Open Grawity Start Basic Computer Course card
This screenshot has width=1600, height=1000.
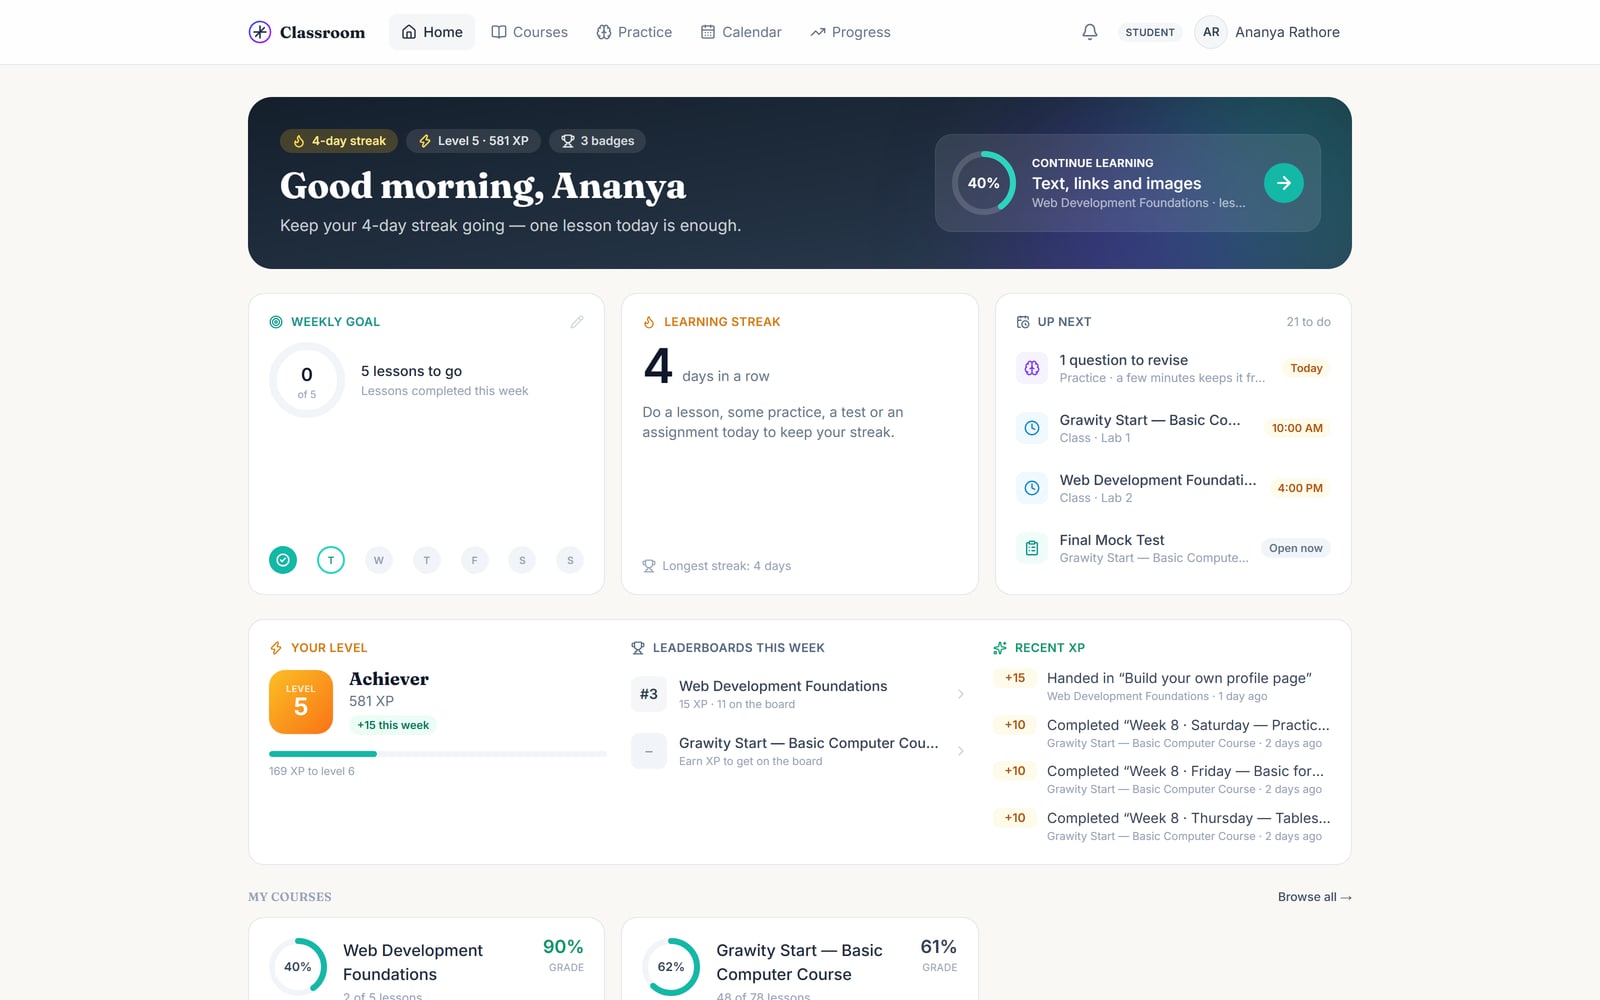[800, 960]
